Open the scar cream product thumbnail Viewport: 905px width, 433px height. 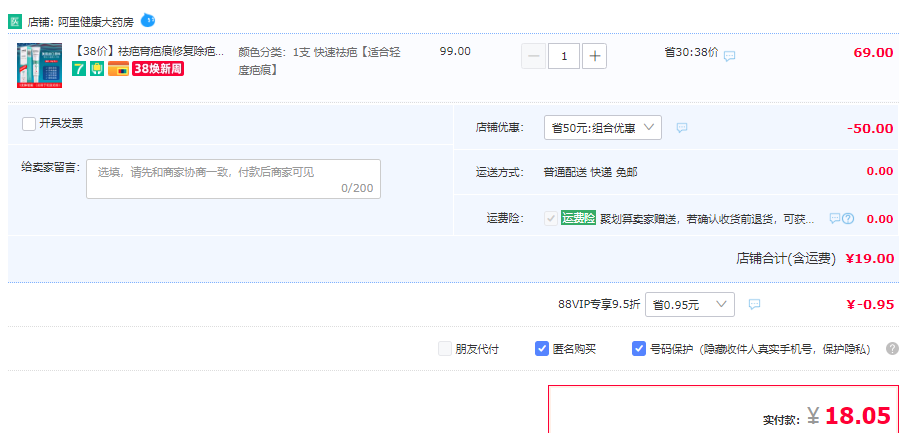tap(39, 65)
